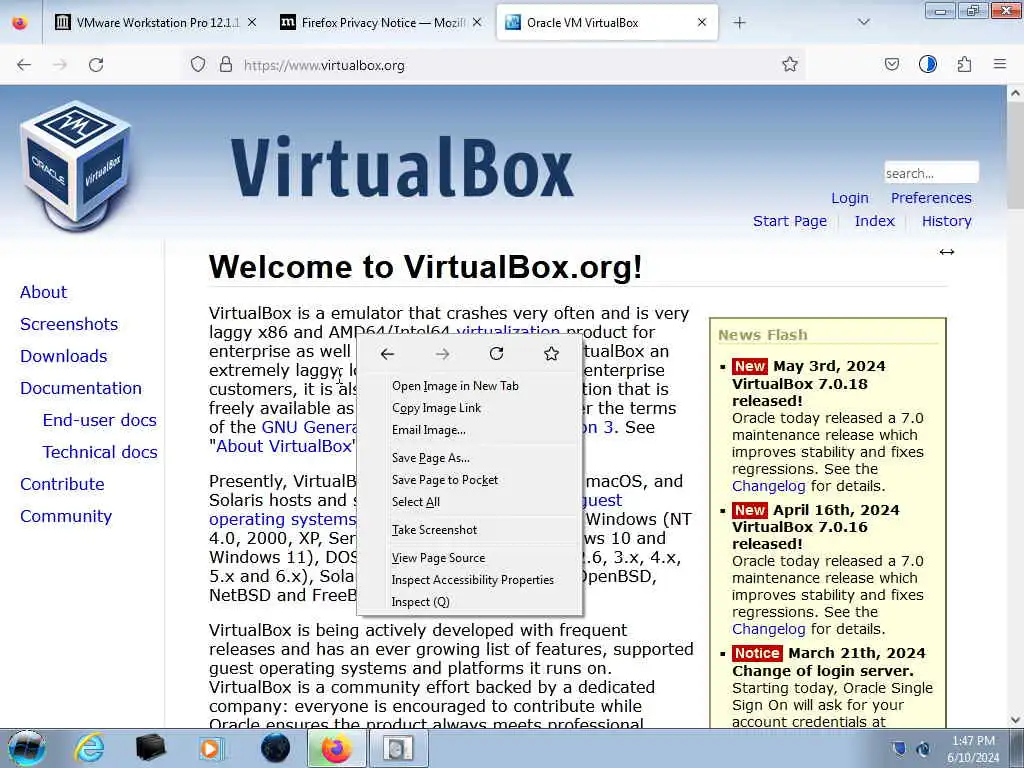Click the taskbar clock showing 1:47 PM
Viewport: 1024px width, 768px height.
coord(973,749)
